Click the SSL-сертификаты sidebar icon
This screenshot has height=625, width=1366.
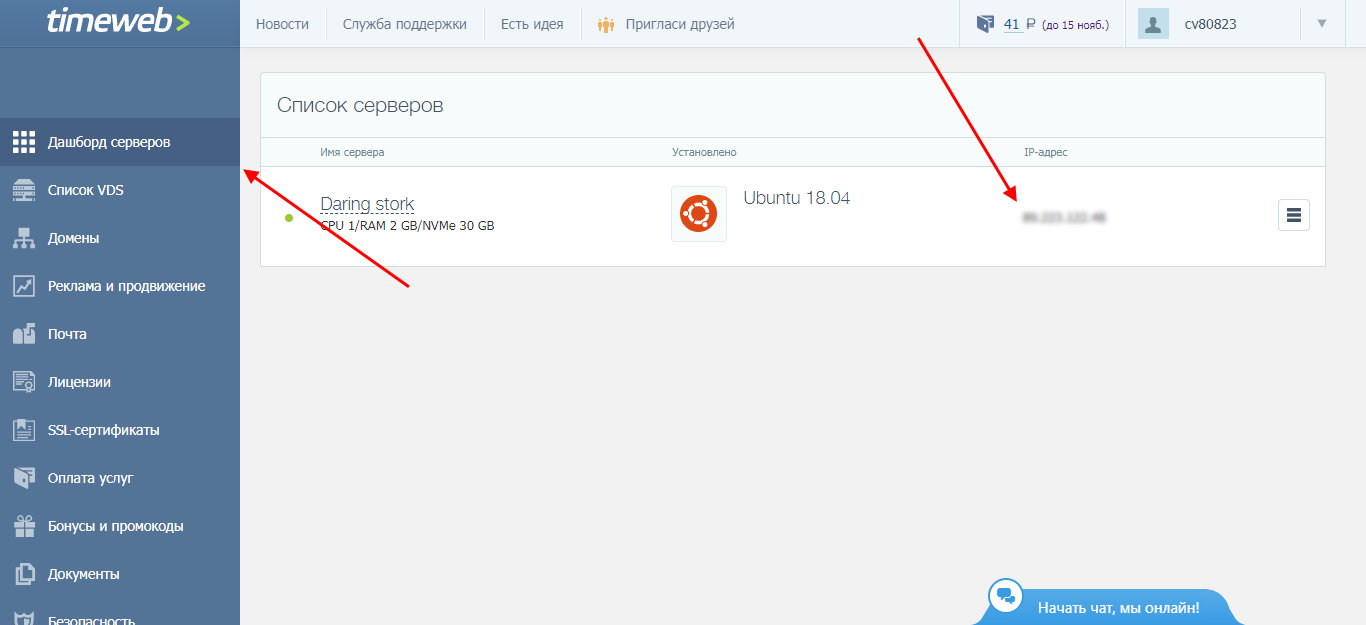pos(24,430)
